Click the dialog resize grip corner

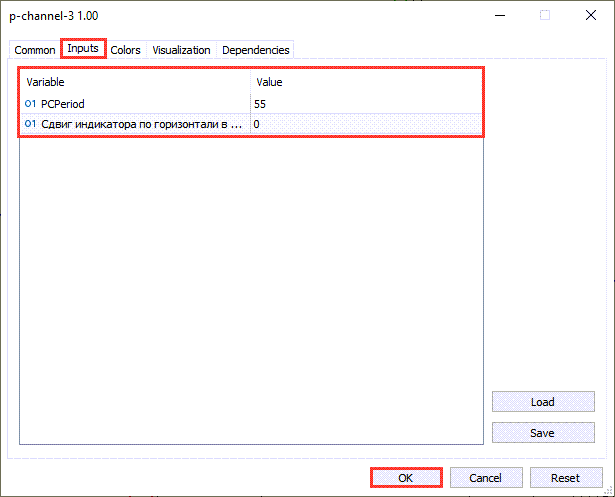tap(608, 490)
